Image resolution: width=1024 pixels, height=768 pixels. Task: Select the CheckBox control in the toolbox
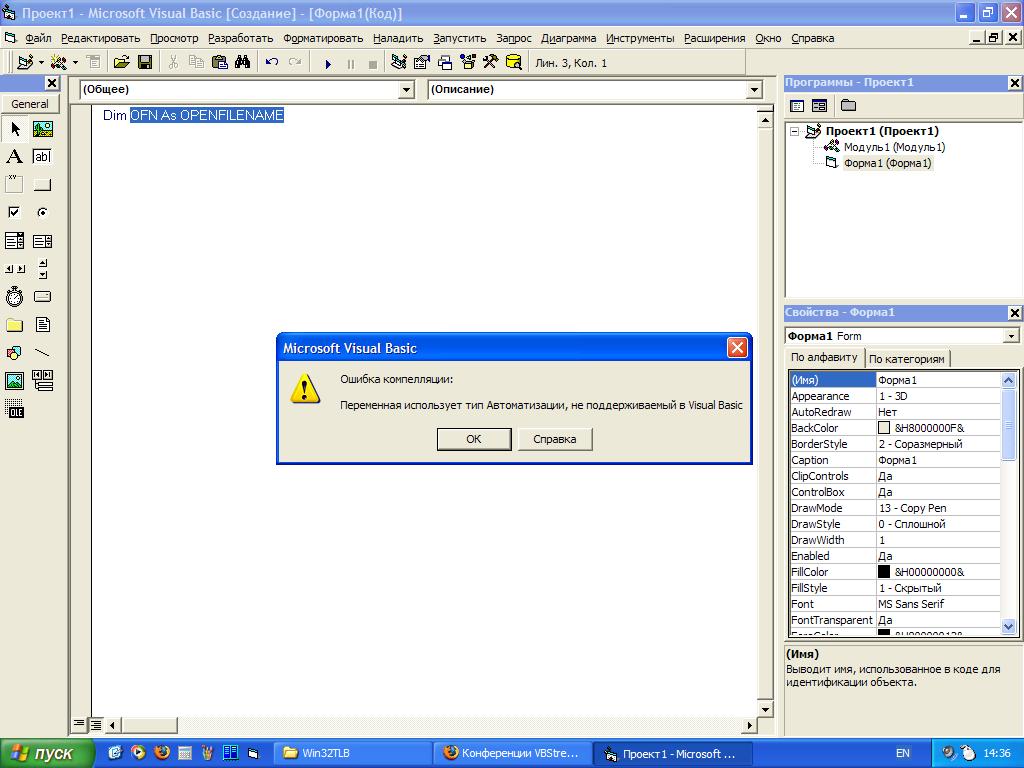15,212
